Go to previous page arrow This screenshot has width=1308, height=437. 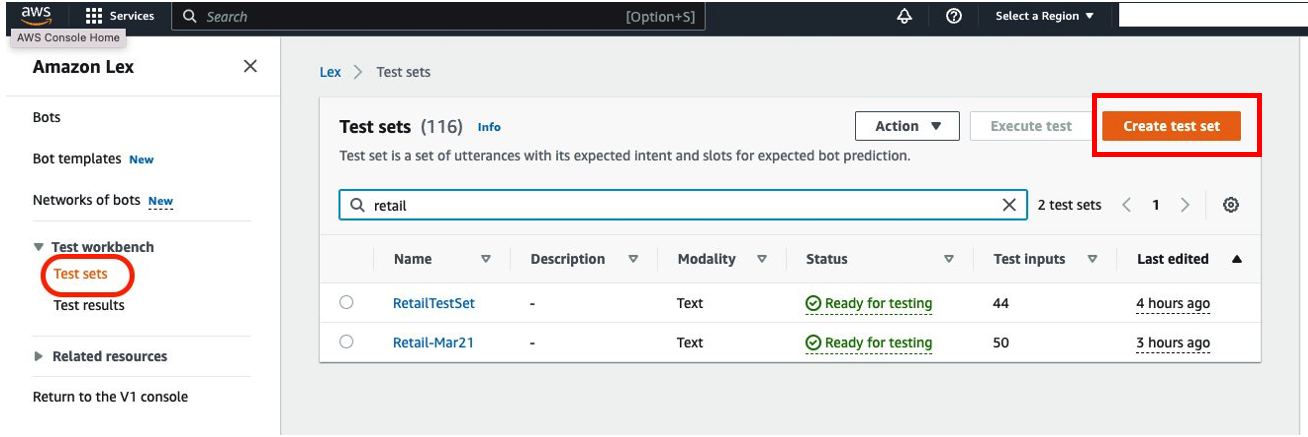(x=1127, y=205)
